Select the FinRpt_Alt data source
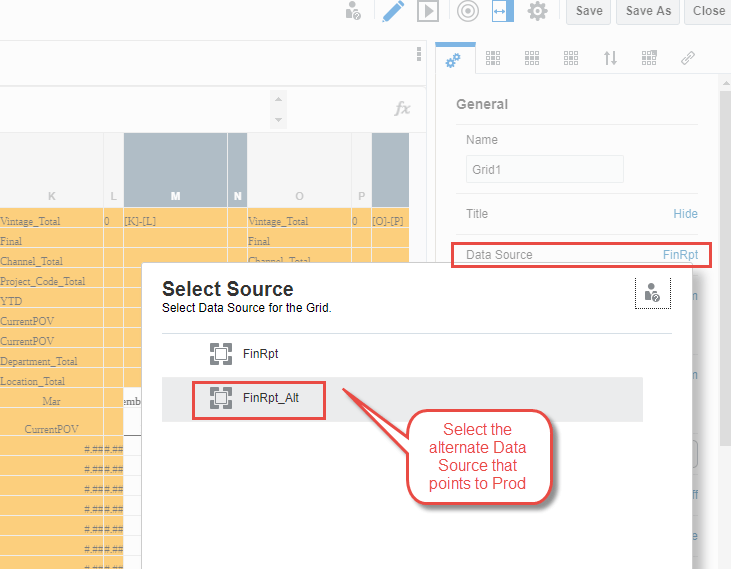 point(270,398)
